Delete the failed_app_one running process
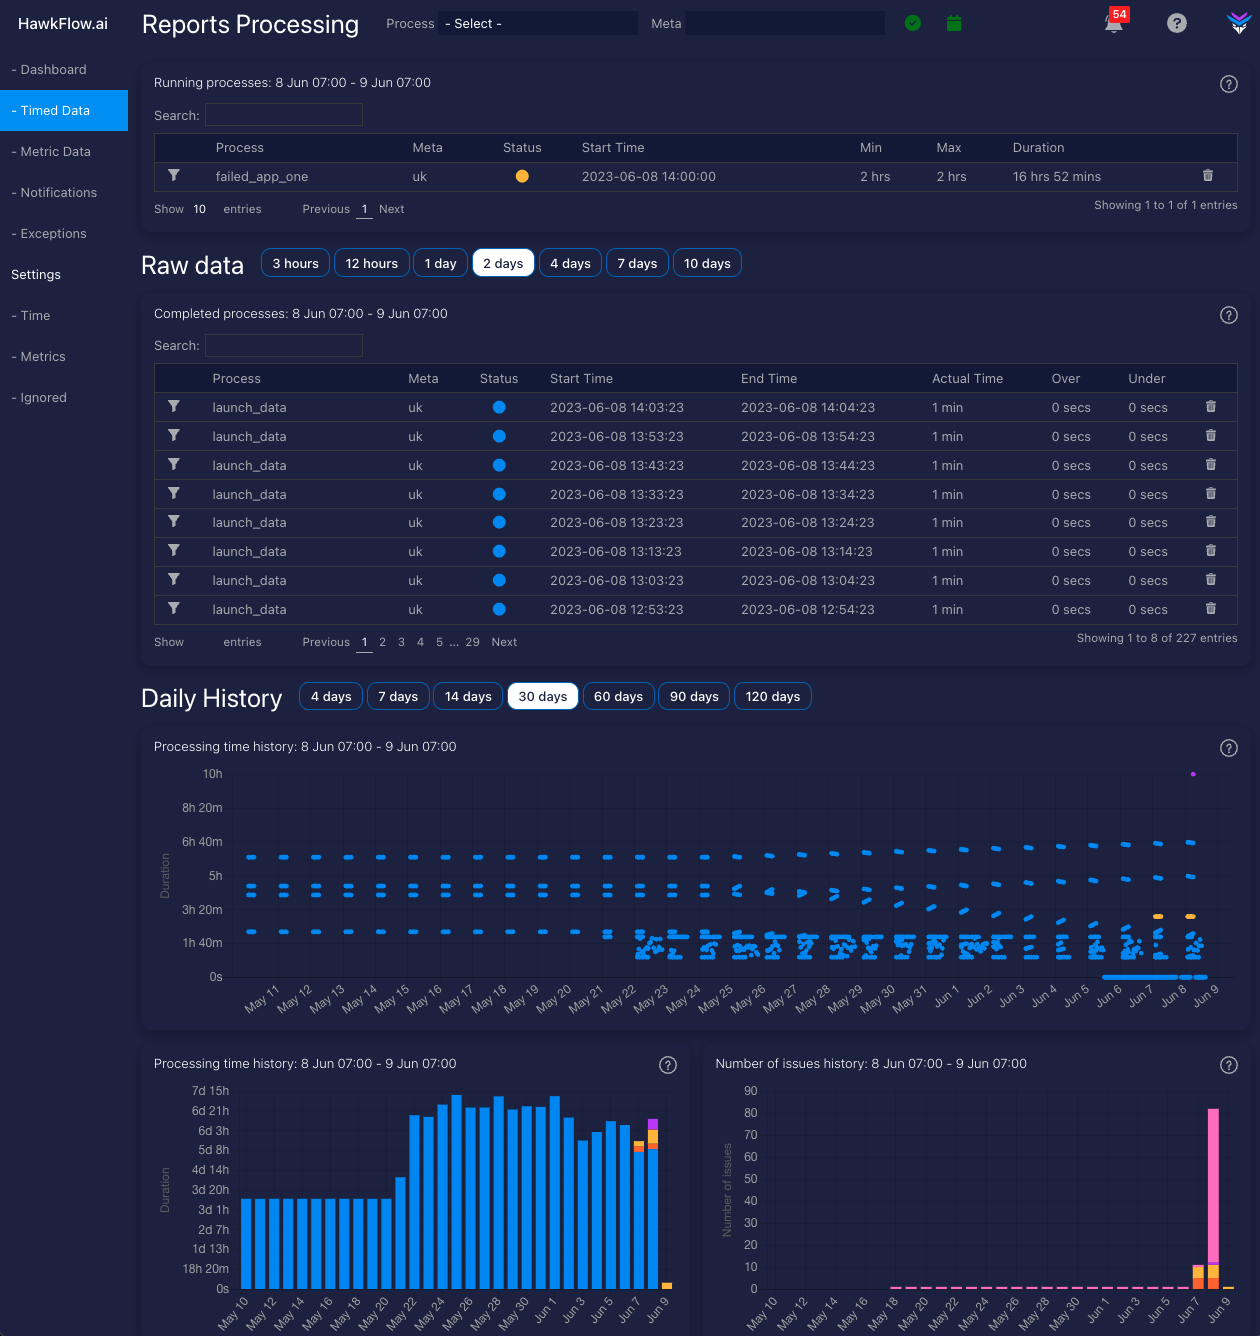The width and height of the screenshot is (1260, 1336). click(x=1207, y=176)
